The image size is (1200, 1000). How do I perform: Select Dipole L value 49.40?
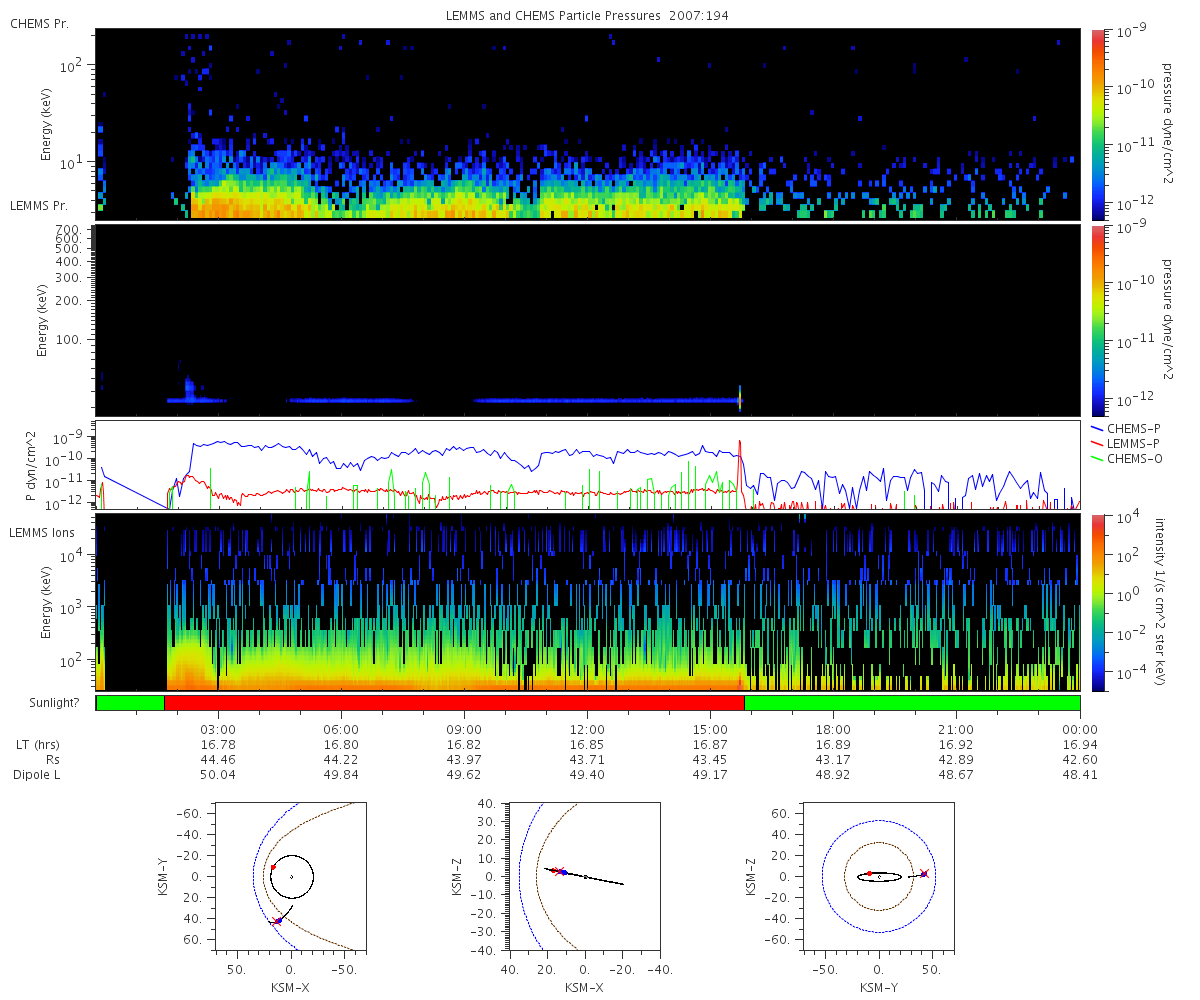point(587,775)
